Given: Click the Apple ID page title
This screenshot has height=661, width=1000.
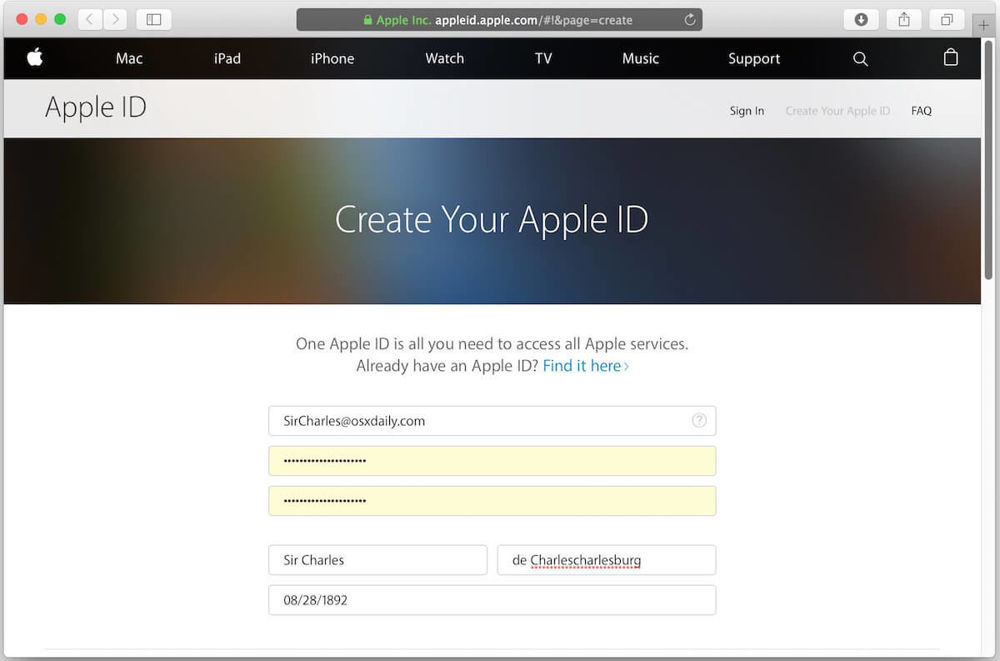Looking at the screenshot, I should pos(96,108).
